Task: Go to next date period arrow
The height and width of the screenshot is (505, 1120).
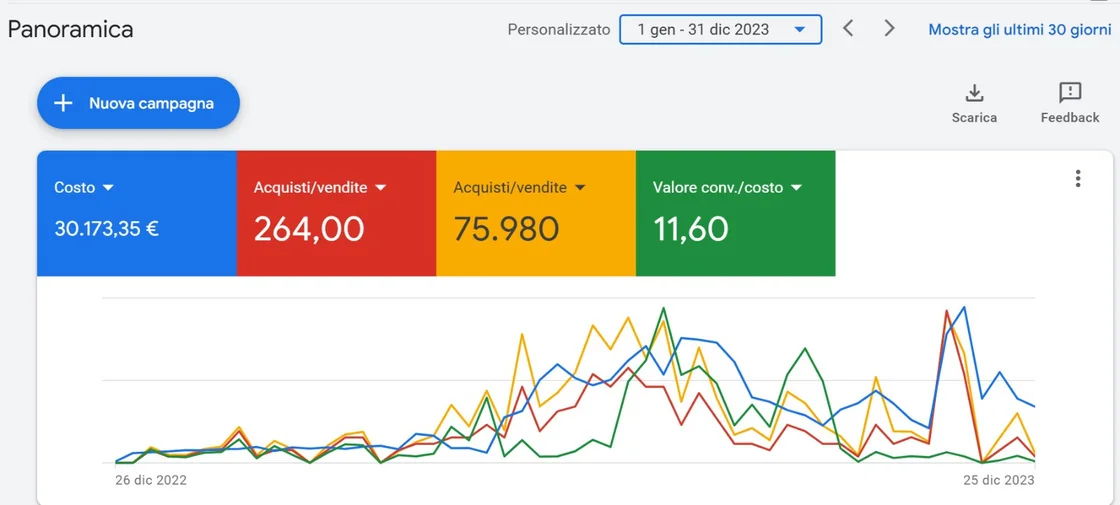Action: click(889, 29)
